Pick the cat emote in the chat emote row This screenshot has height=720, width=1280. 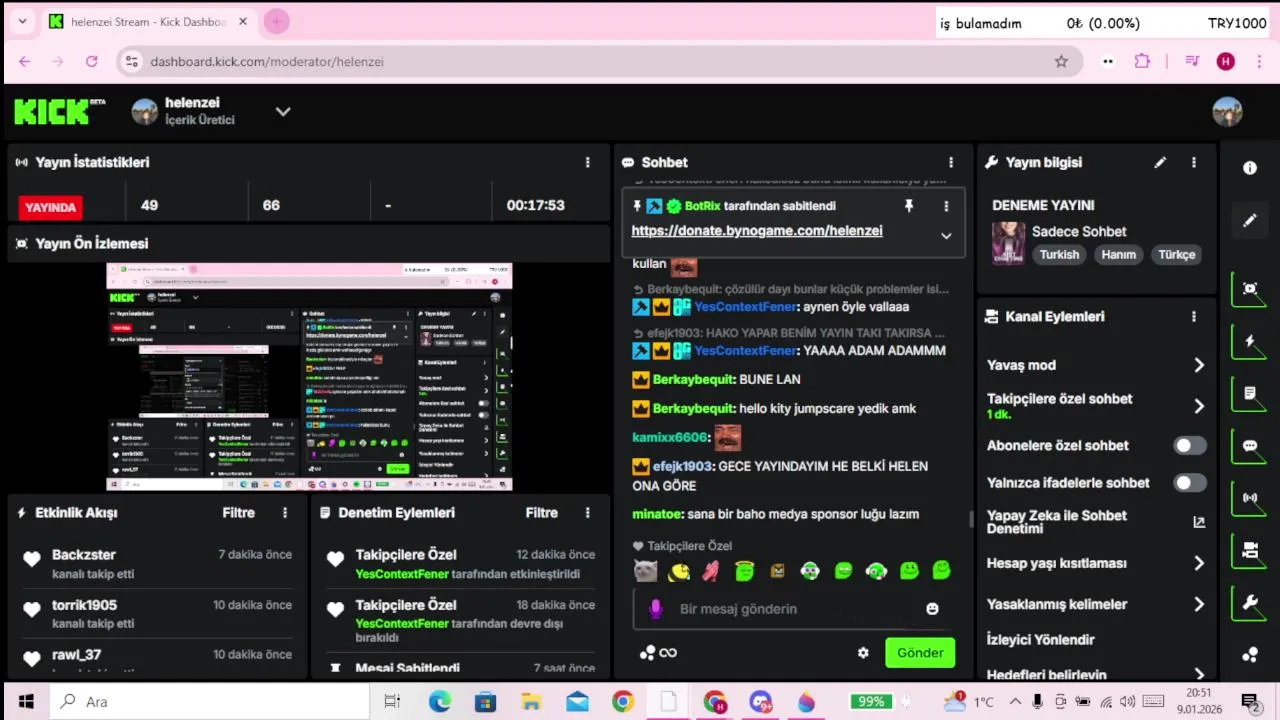(646, 571)
